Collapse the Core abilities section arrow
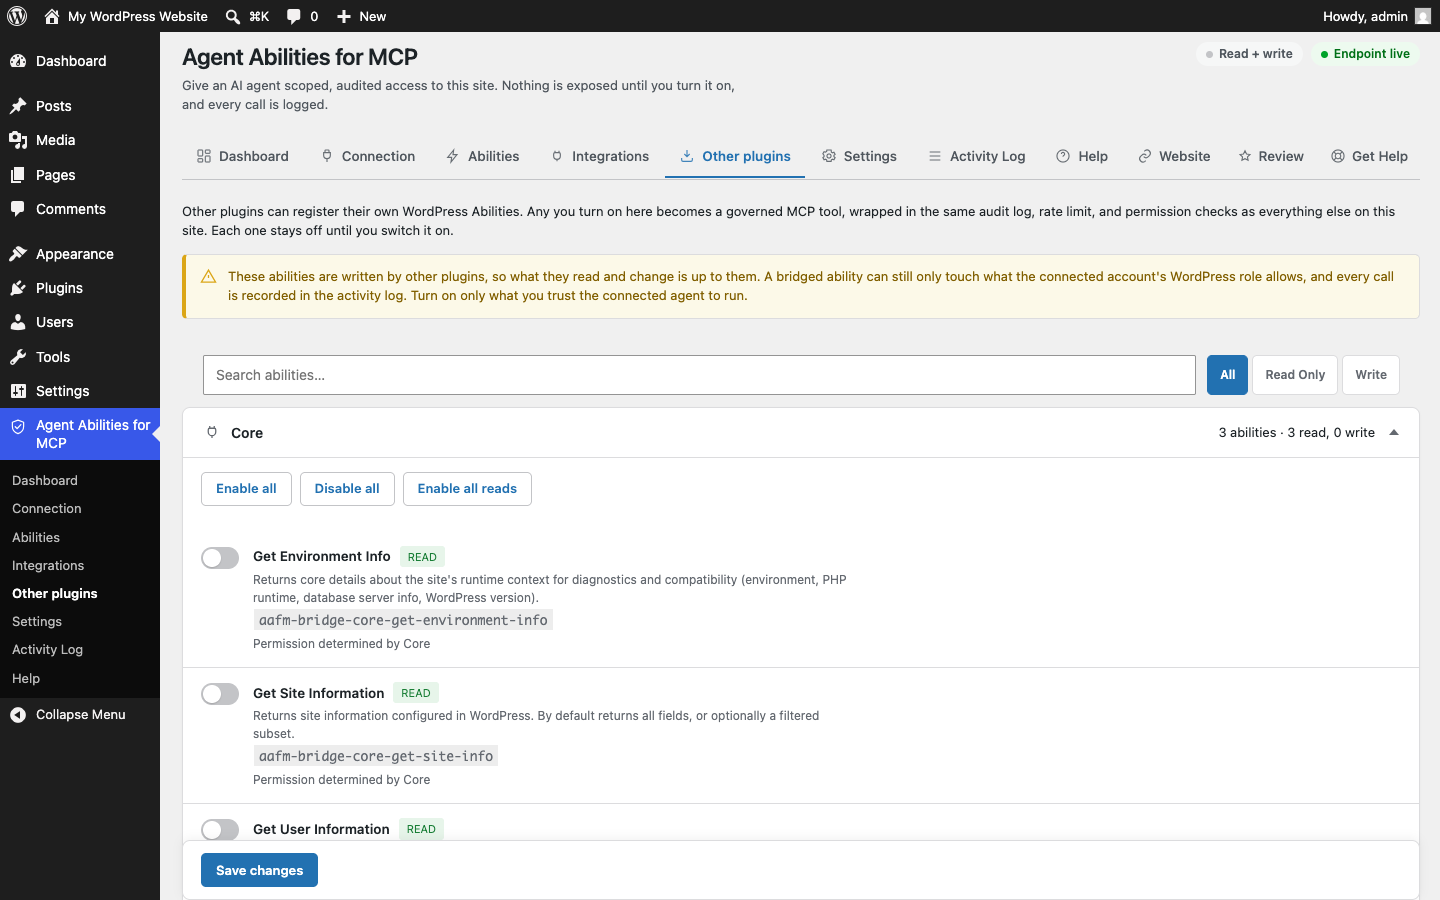This screenshot has height=900, width=1440. 1394,433
